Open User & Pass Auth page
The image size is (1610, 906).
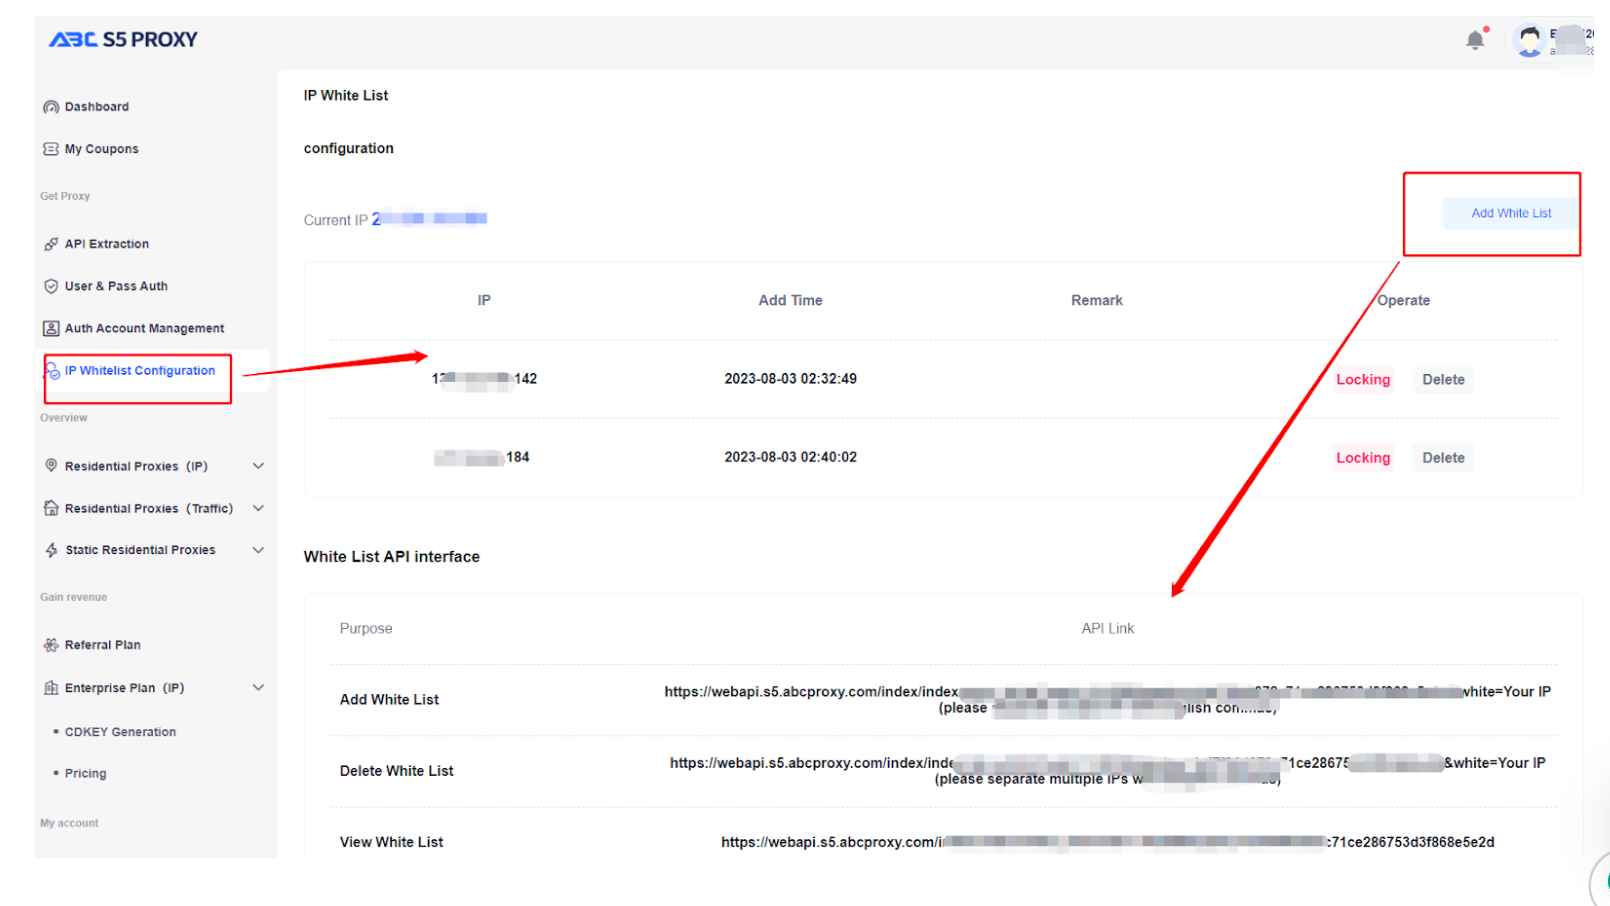(x=116, y=286)
